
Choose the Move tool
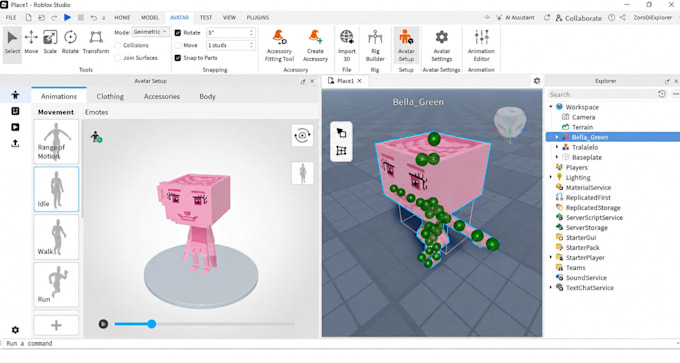point(31,43)
